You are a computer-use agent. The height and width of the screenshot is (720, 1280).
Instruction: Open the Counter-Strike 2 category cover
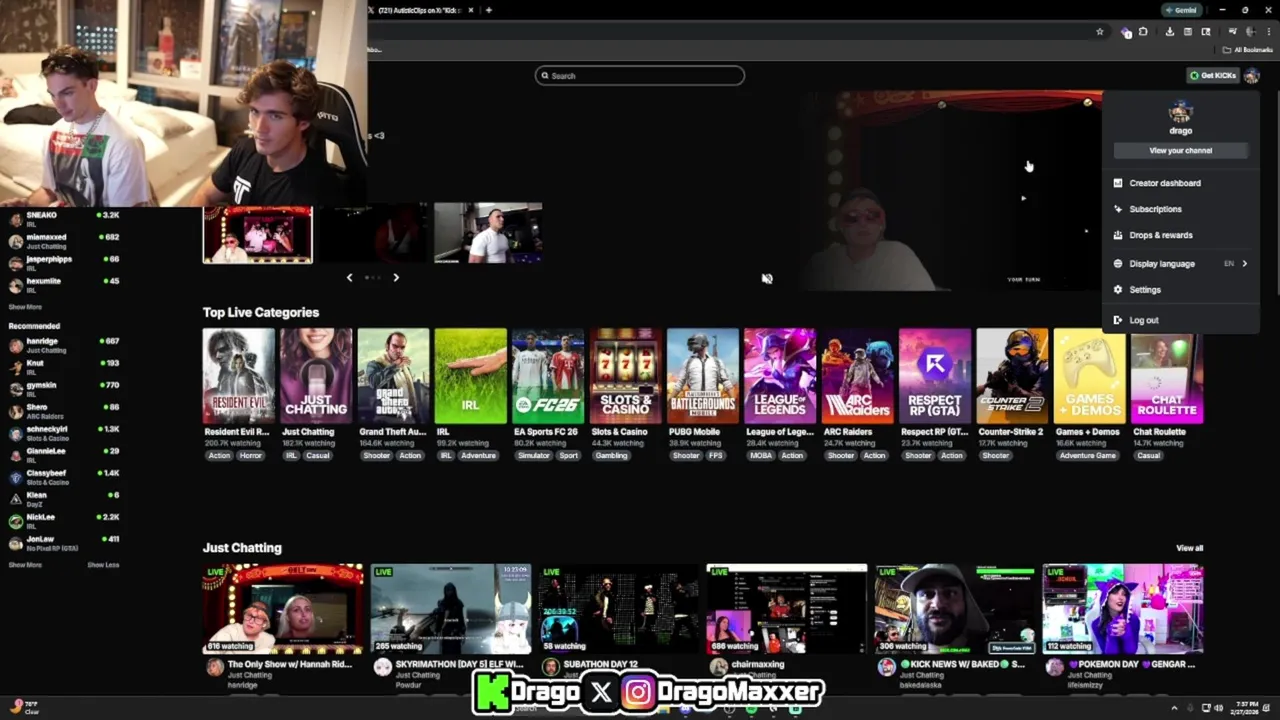[x=1012, y=376]
